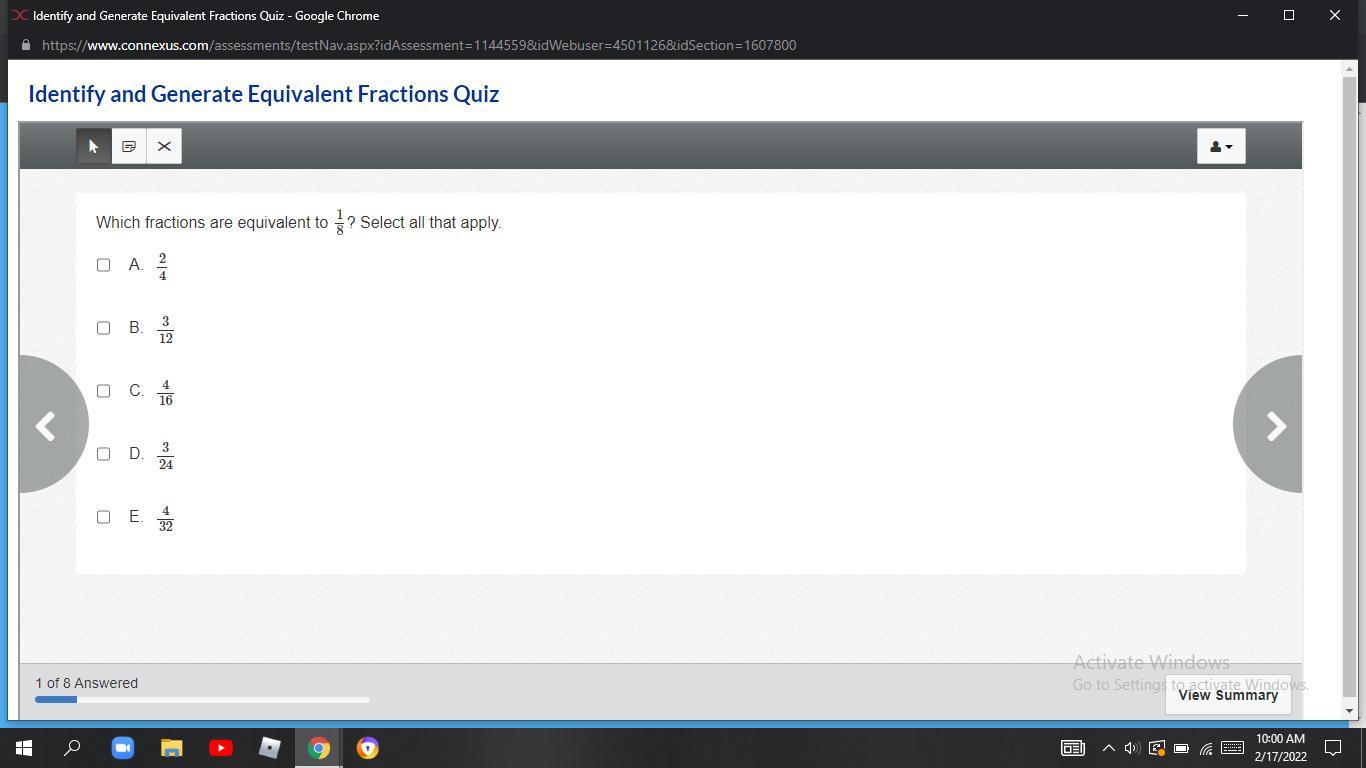Activate the sticky note tool
Viewport: 1366px width, 768px height.
point(129,146)
